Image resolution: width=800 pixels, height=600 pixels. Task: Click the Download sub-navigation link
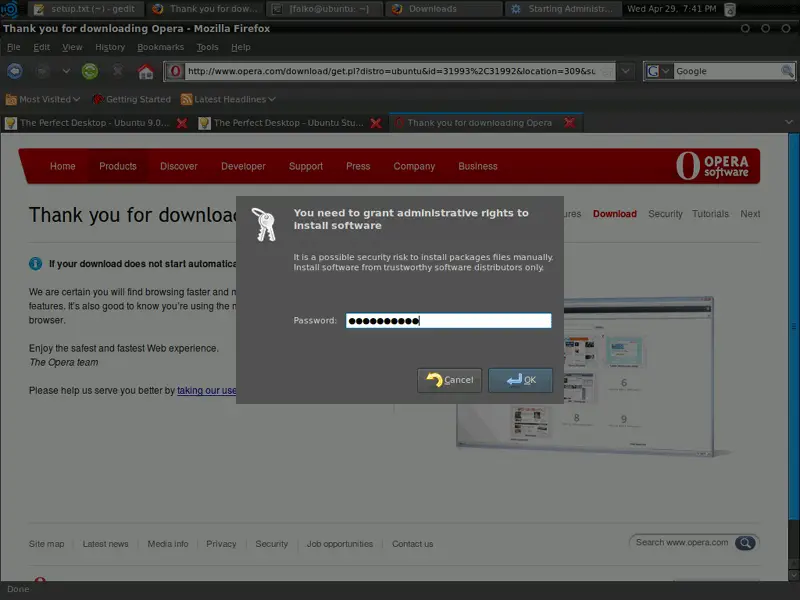pos(615,214)
